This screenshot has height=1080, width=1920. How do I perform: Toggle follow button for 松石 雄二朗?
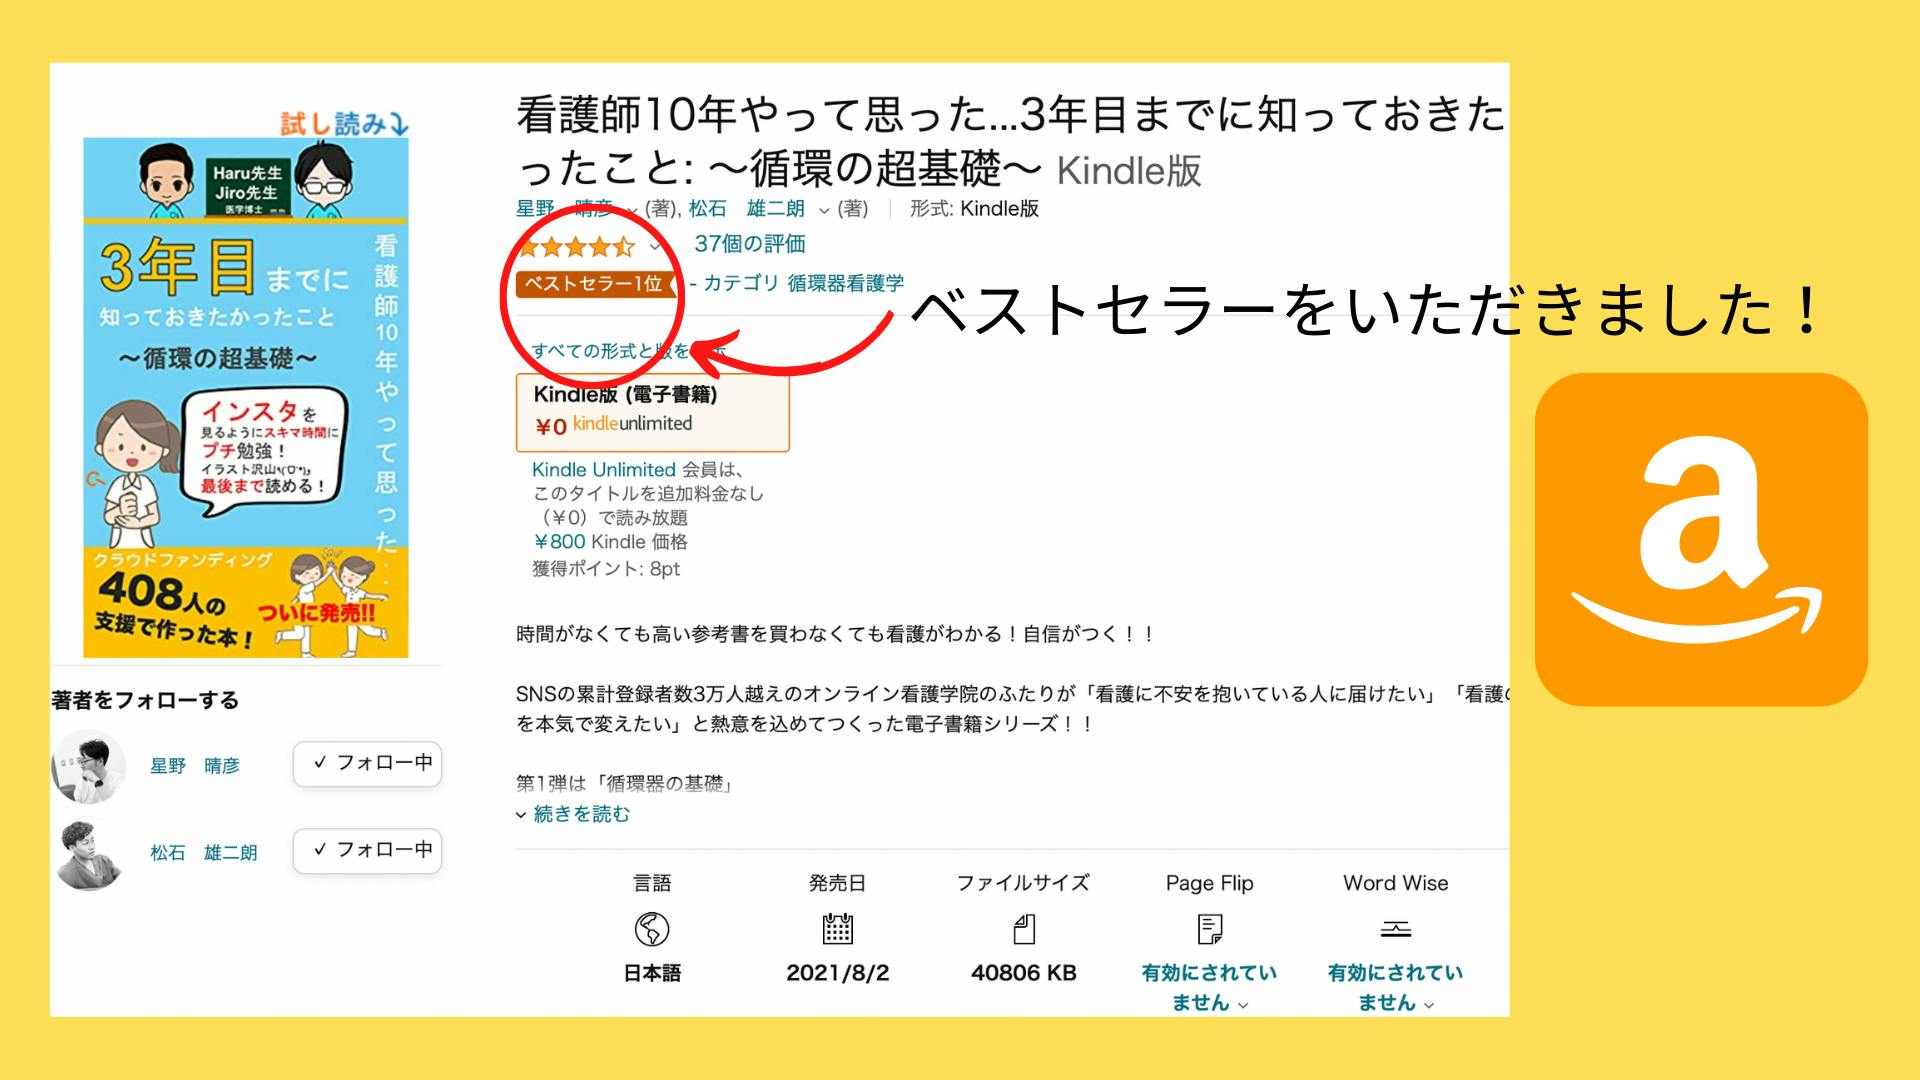coord(367,851)
